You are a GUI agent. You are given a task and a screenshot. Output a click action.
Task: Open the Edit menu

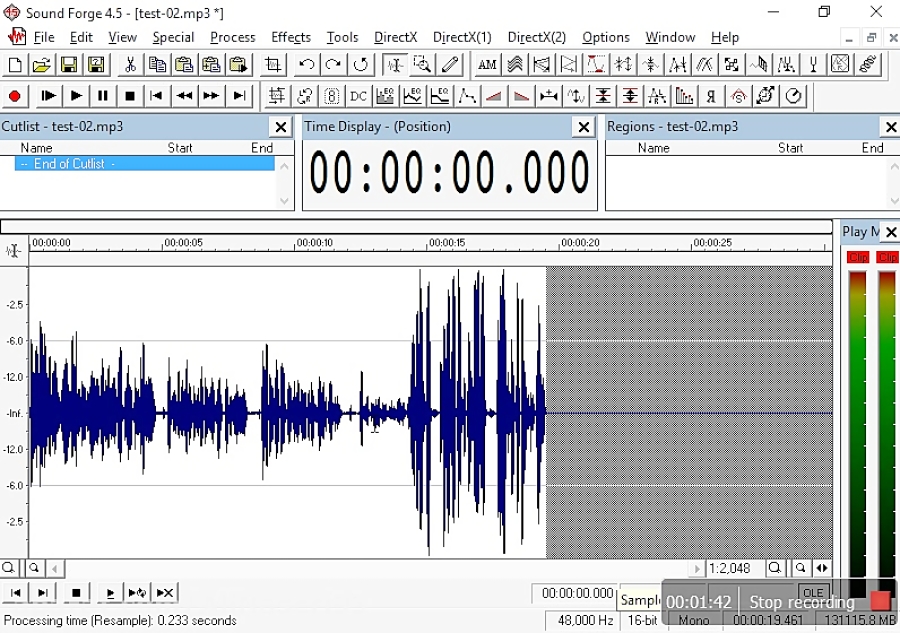(x=81, y=37)
